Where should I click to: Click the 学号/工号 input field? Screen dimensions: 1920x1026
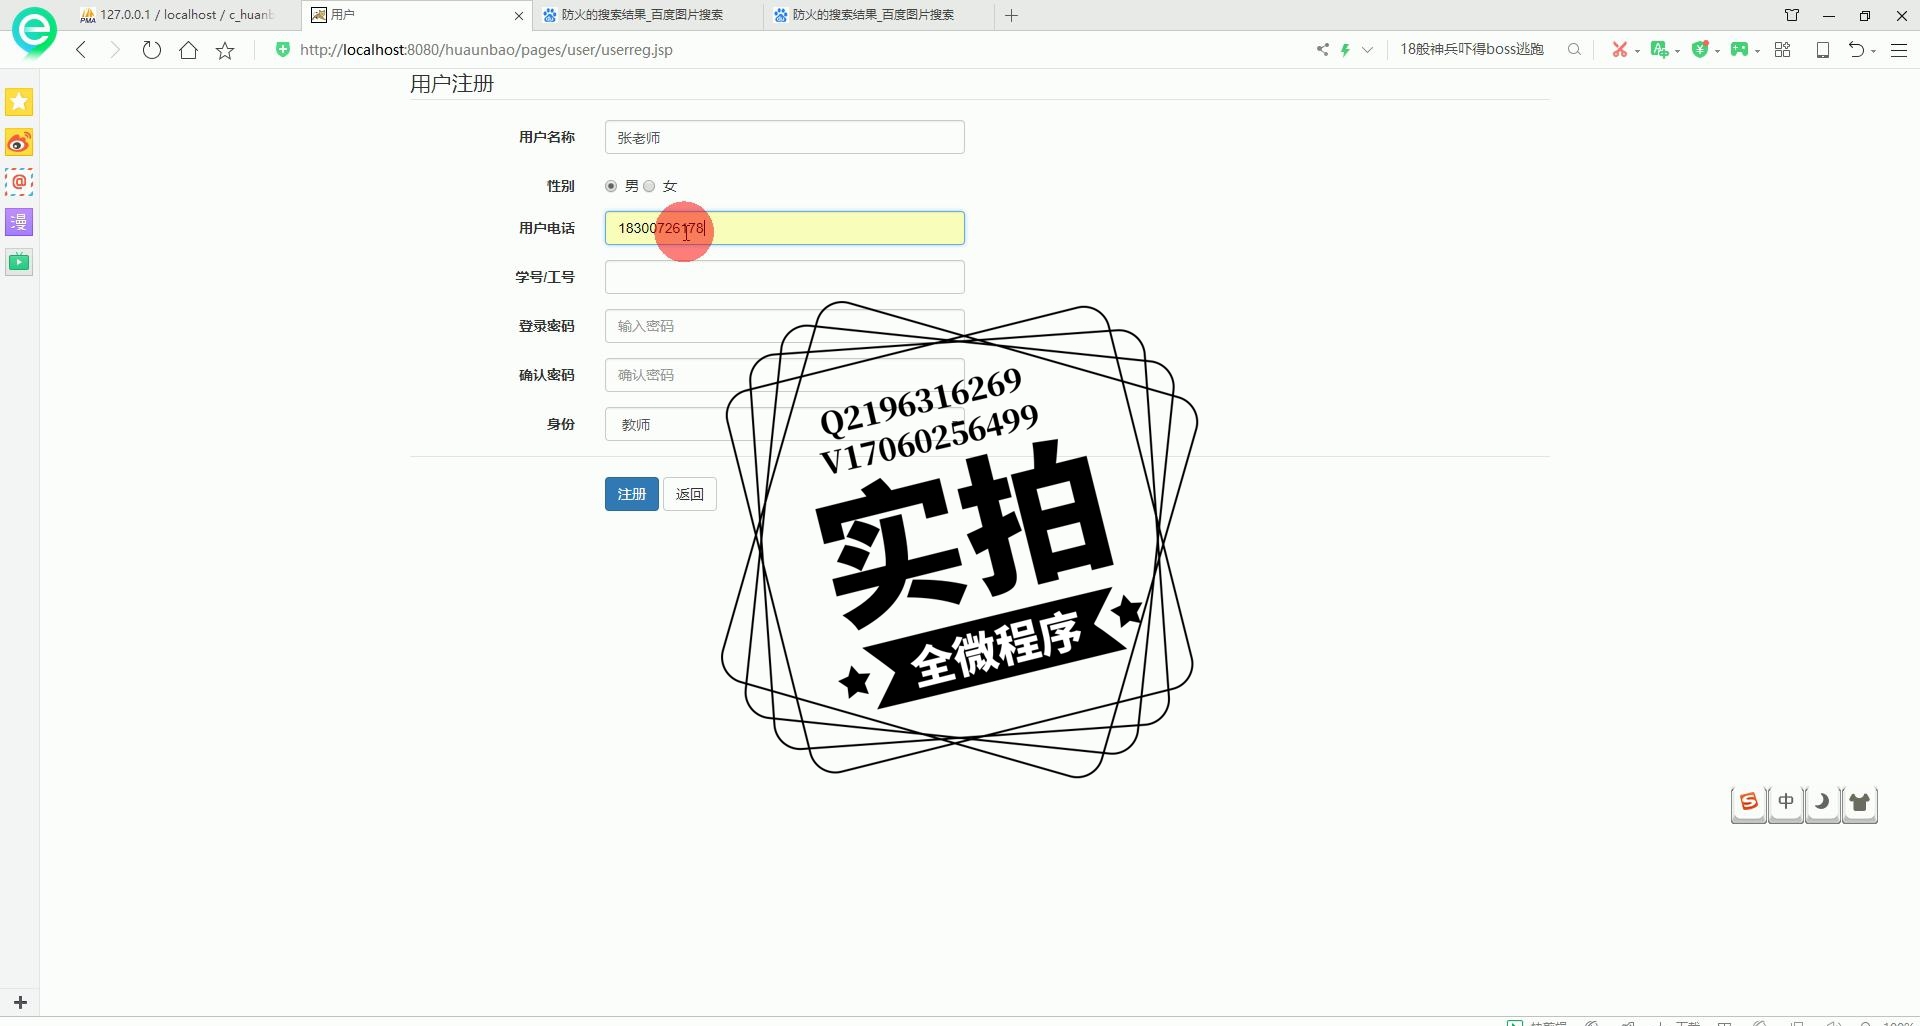(784, 277)
